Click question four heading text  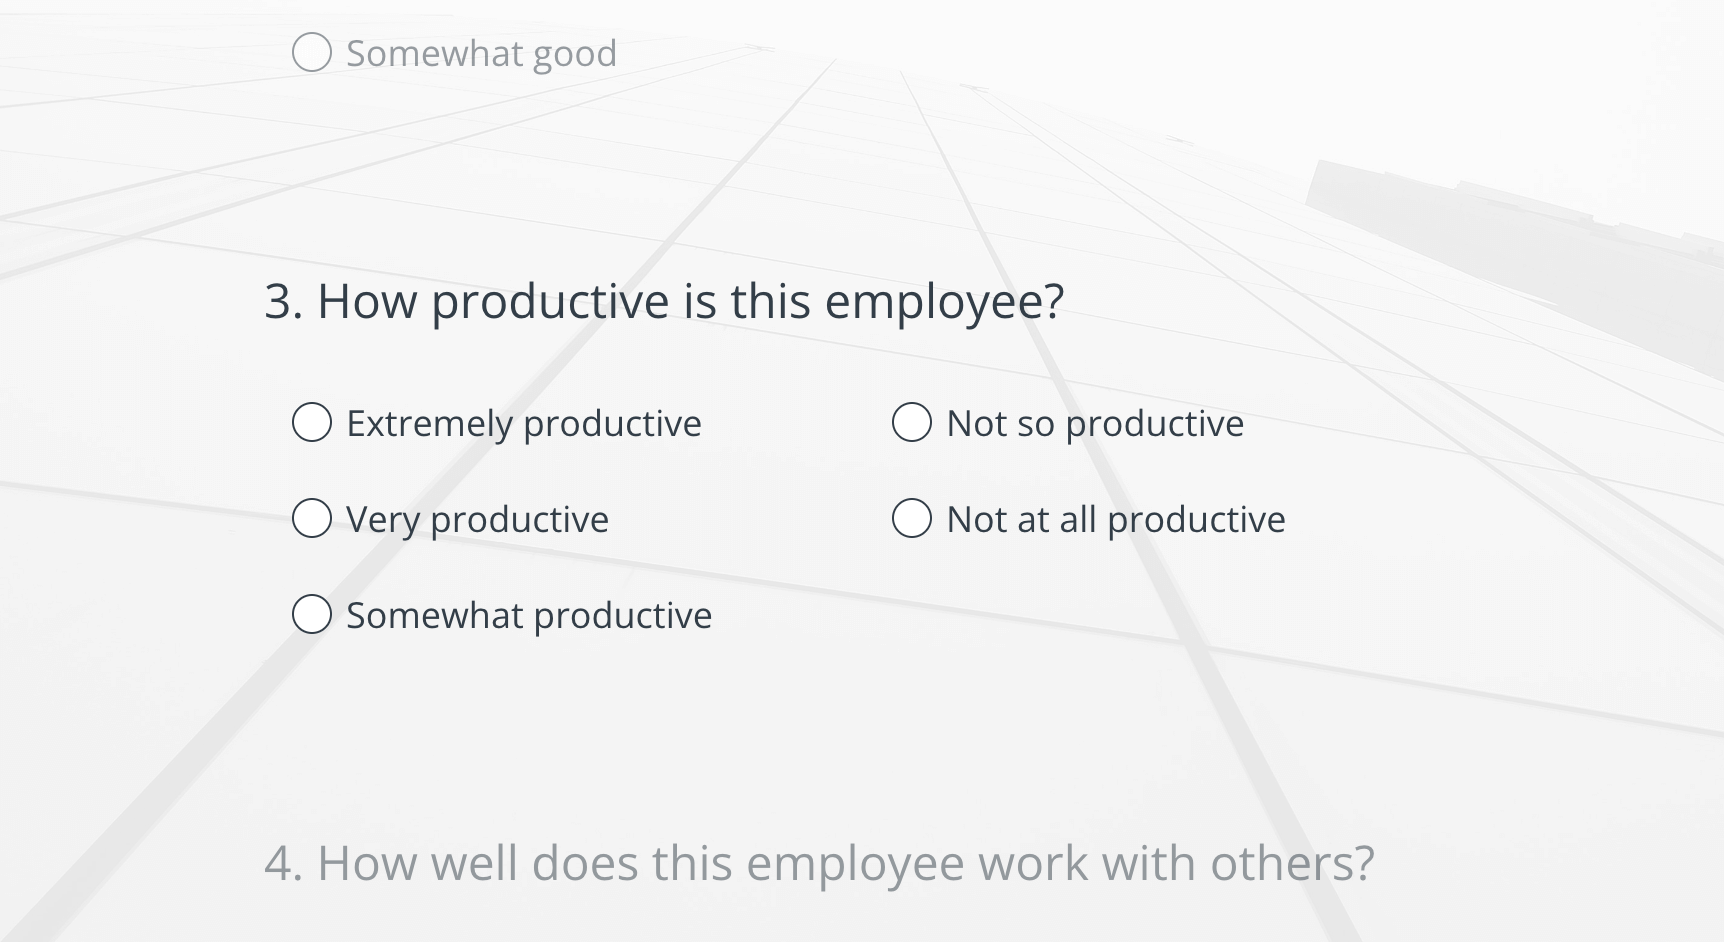[x=822, y=862]
